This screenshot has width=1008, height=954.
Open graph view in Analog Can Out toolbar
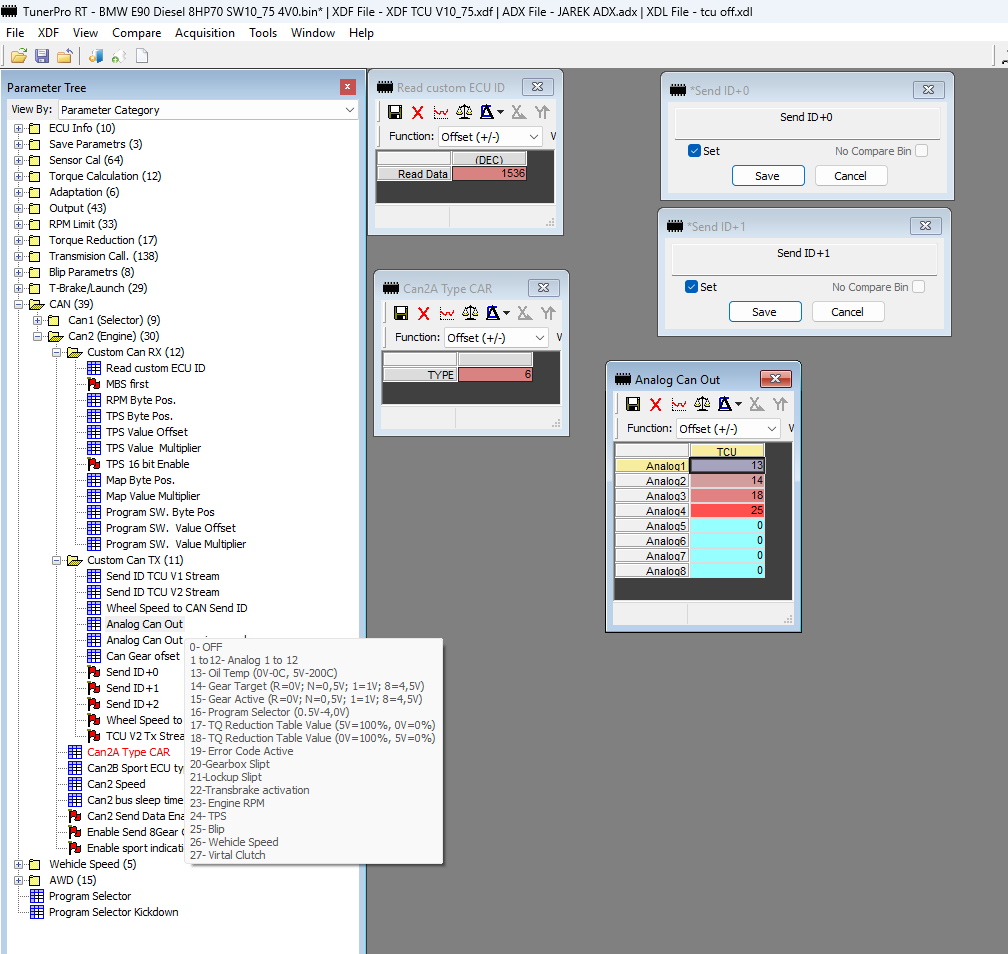click(679, 404)
